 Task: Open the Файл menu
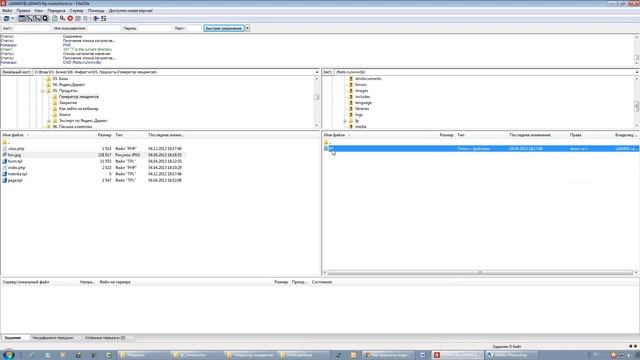point(7,11)
